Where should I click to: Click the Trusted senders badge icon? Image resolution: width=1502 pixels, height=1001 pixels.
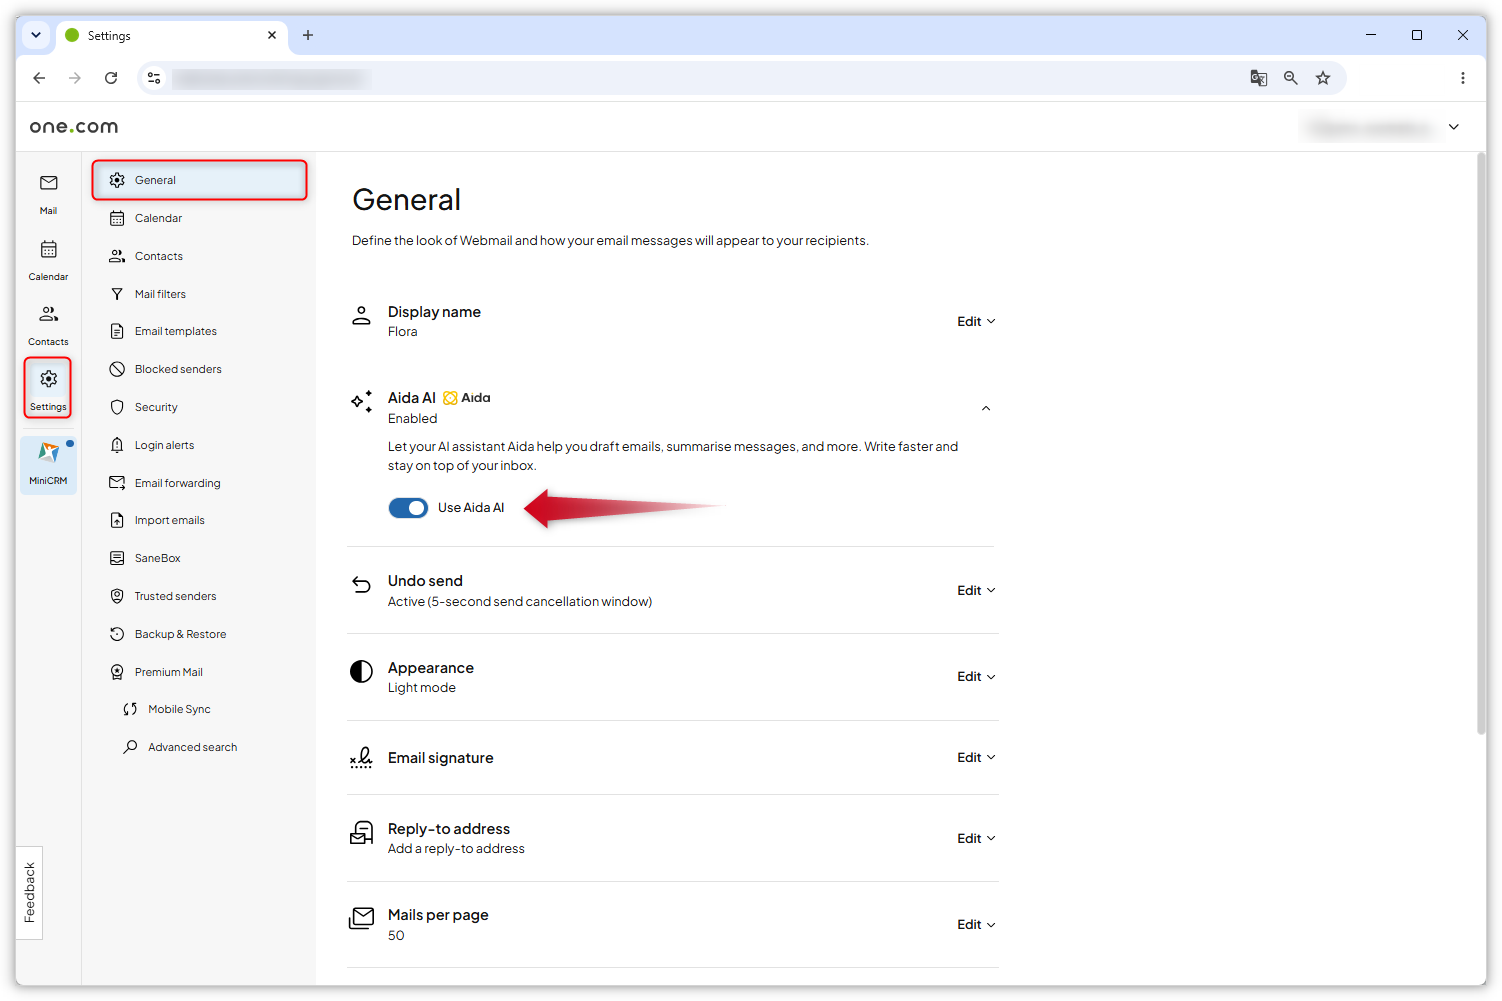pos(117,596)
